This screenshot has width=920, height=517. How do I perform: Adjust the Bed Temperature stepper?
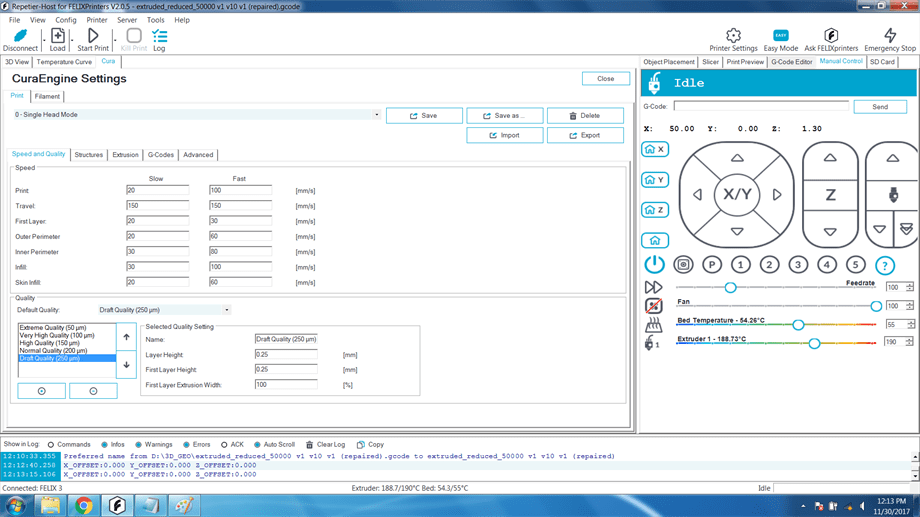tap(910, 325)
